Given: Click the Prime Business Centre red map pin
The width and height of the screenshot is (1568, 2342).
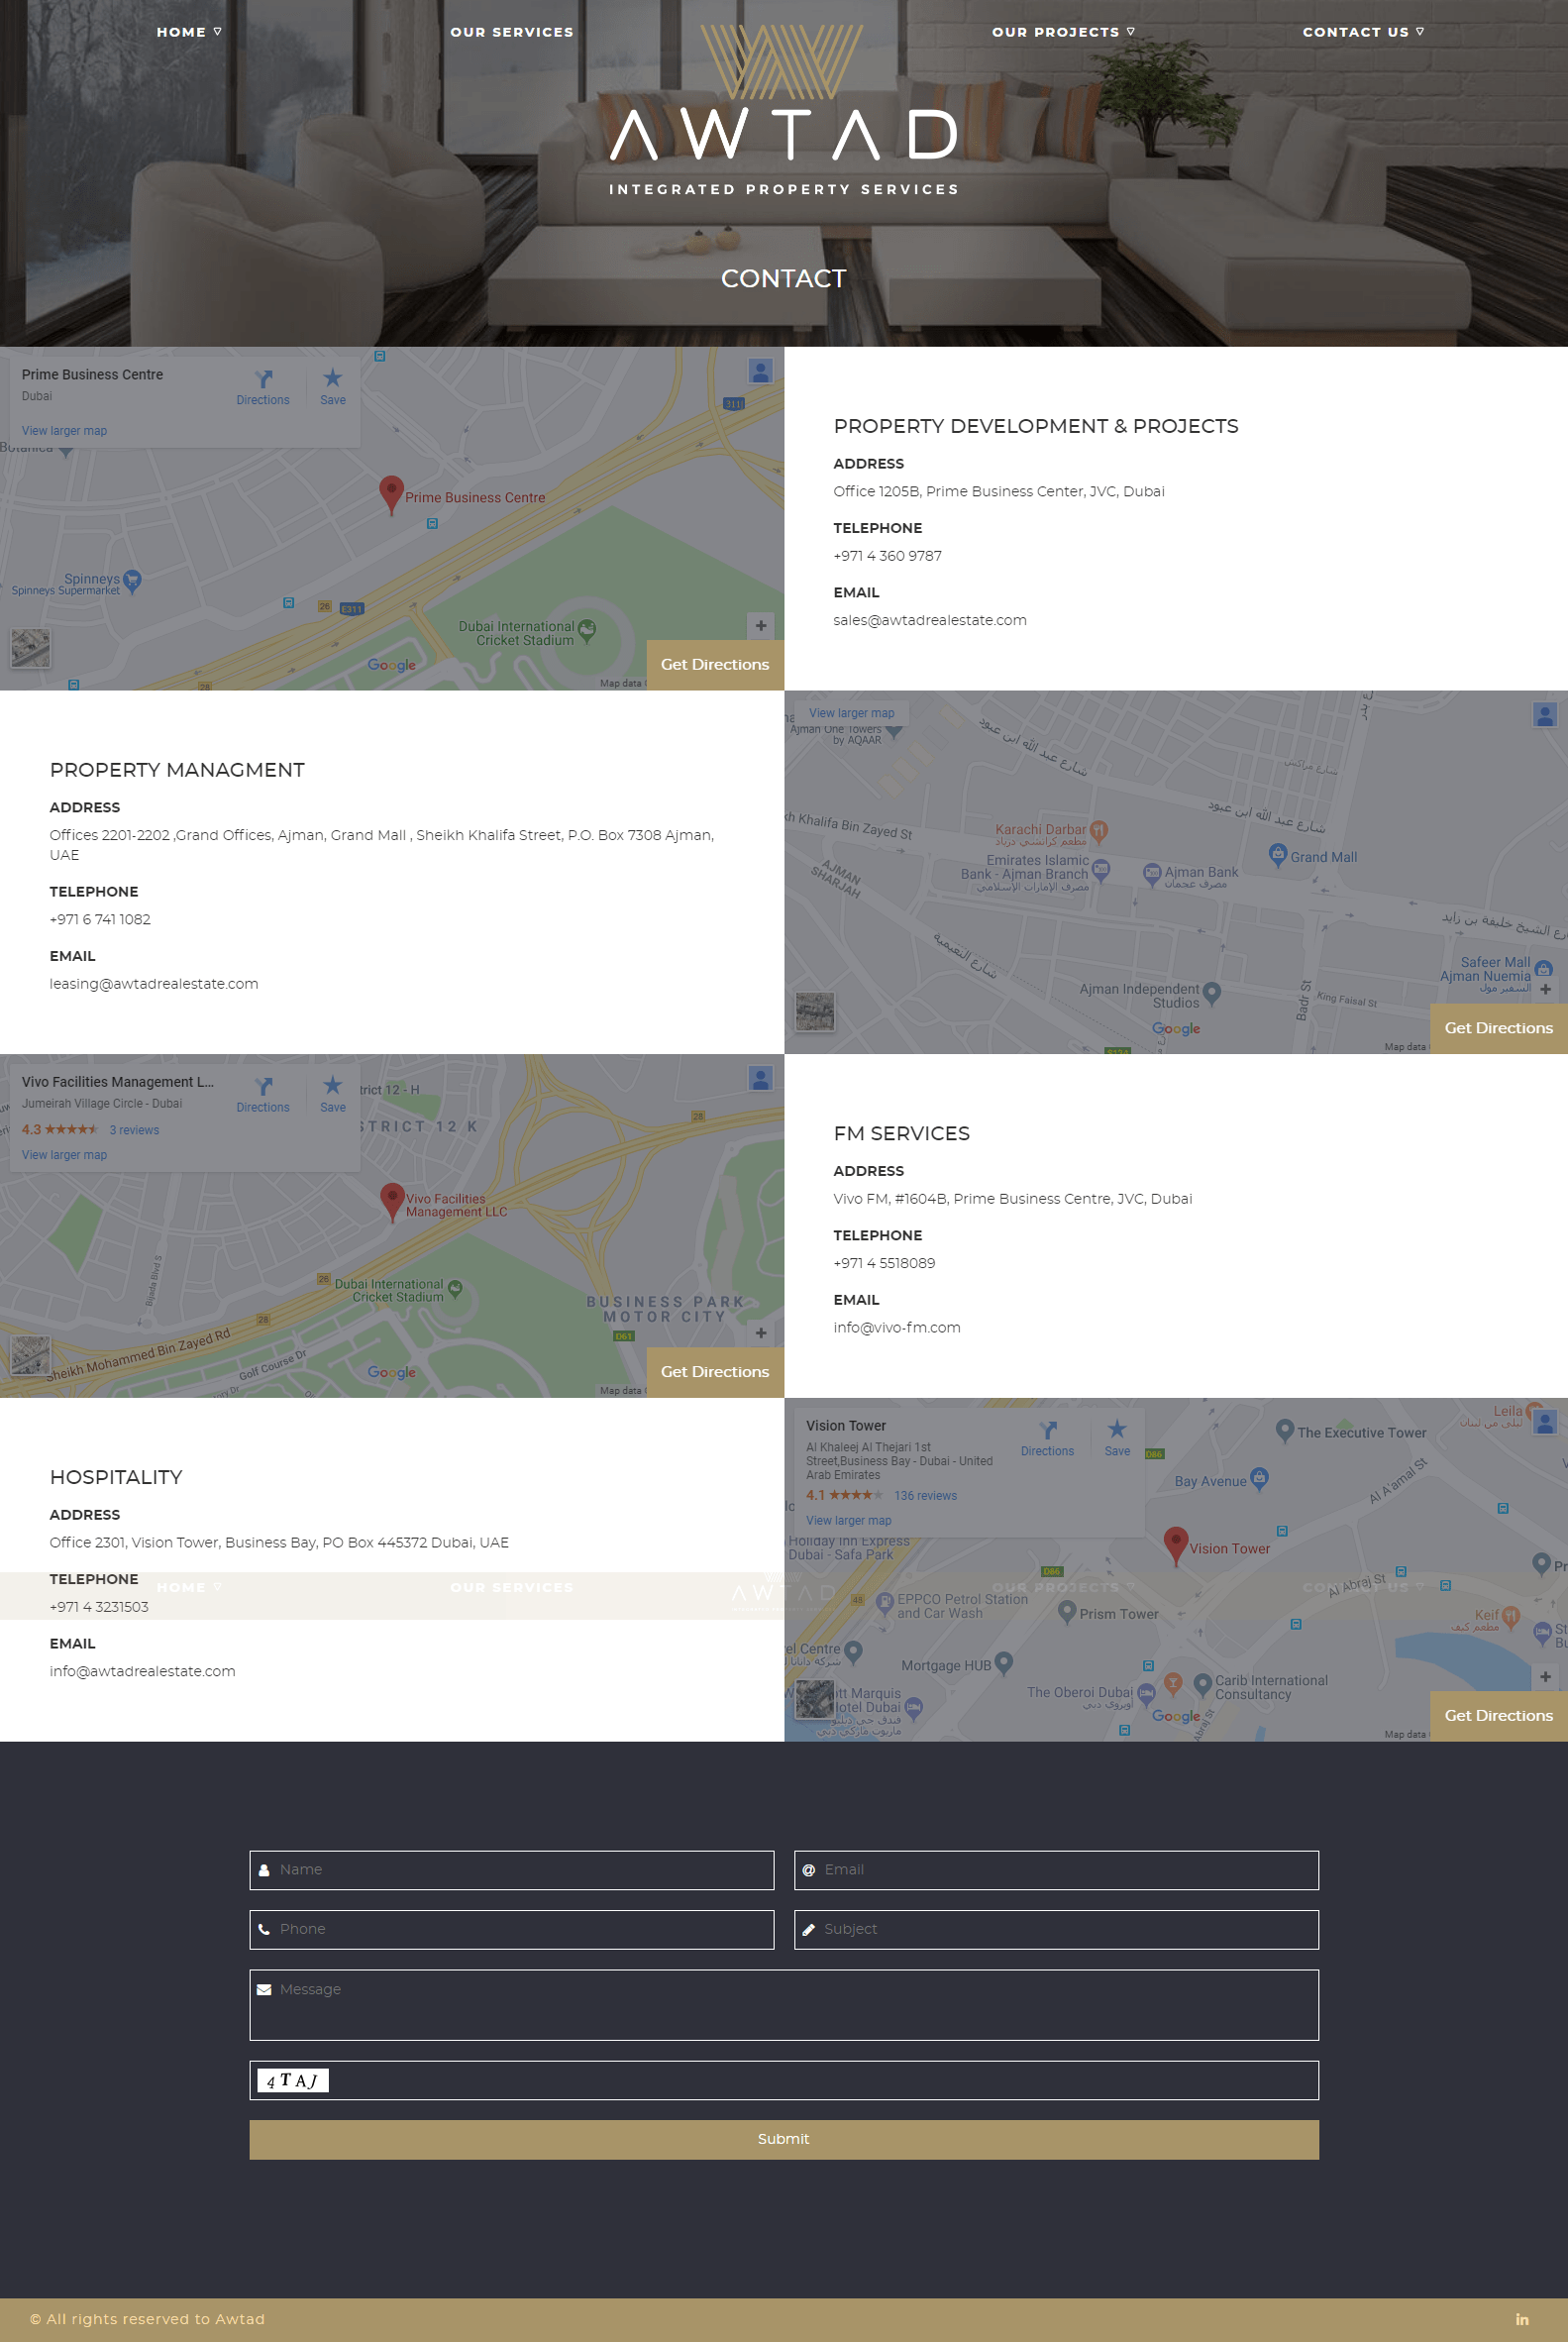Looking at the screenshot, I should coord(391,494).
